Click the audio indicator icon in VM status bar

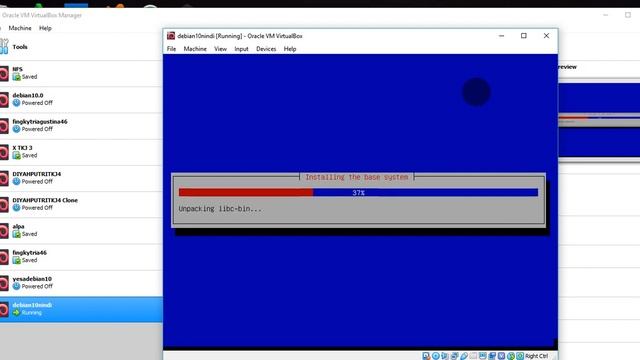(x=444, y=356)
